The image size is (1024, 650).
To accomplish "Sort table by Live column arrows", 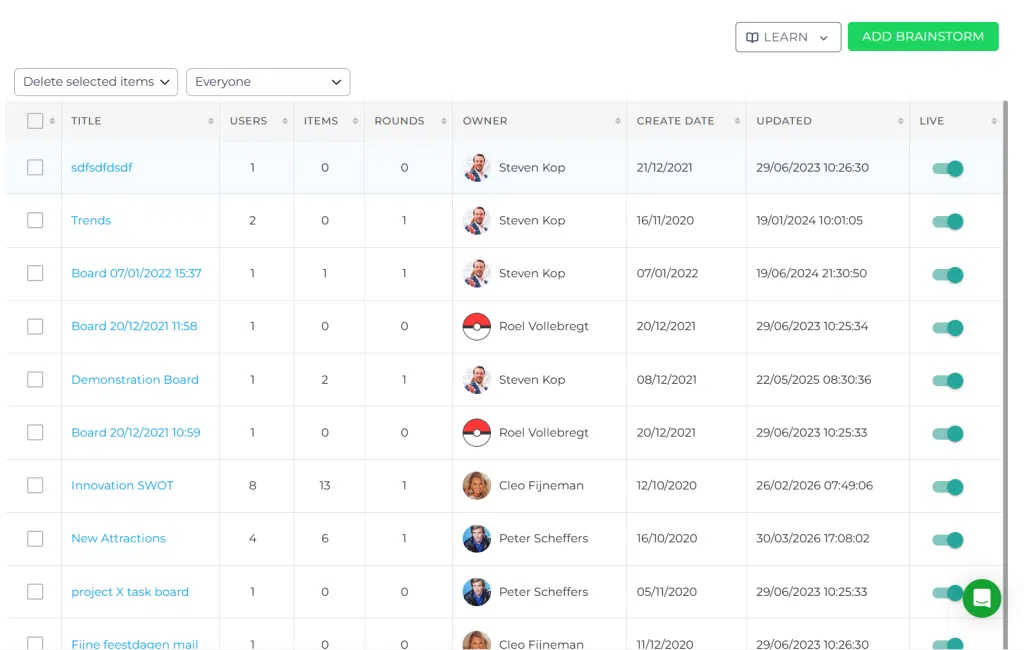I will (x=994, y=121).
